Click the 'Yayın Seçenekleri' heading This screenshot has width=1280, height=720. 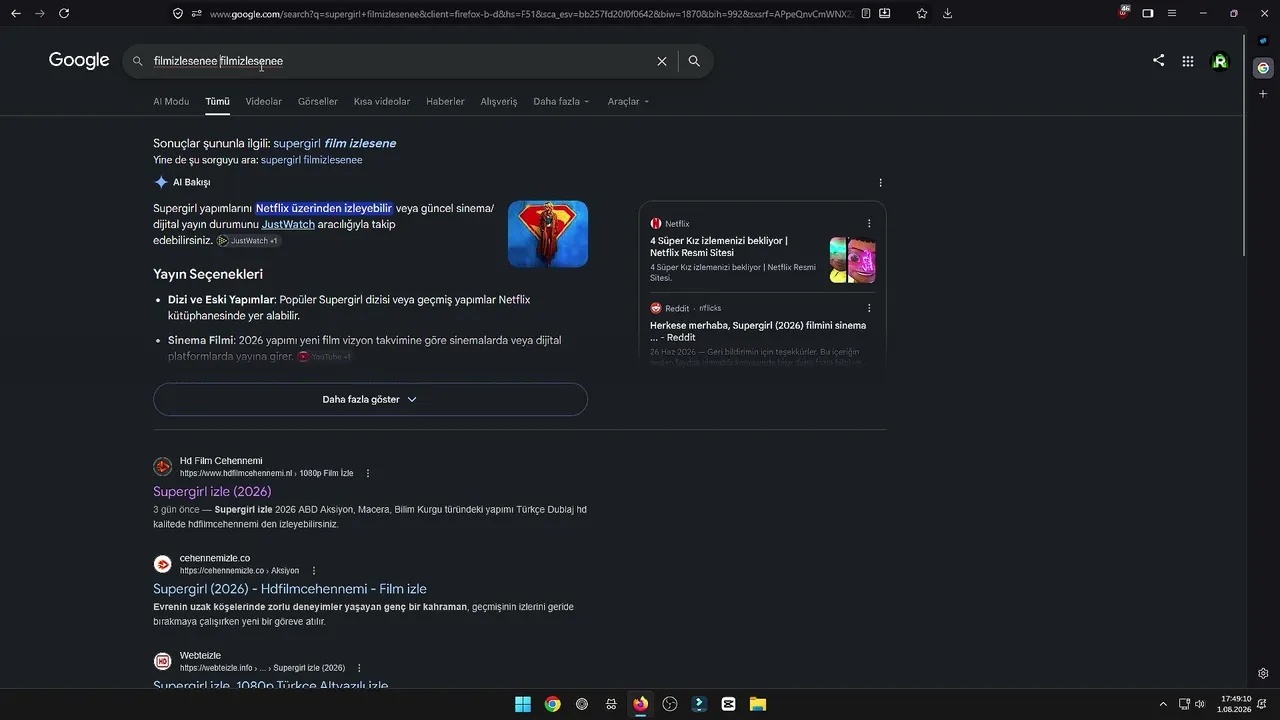pyautogui.click(x=208, y=274)
